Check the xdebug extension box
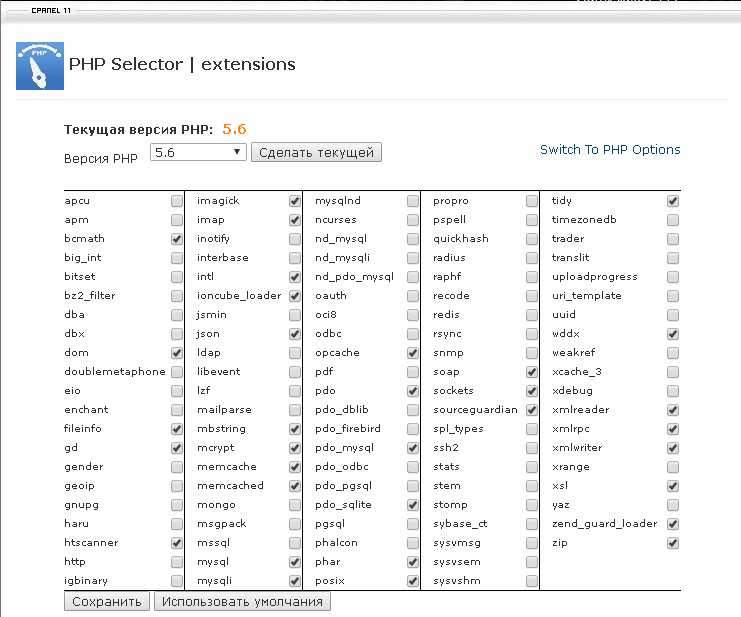Viewport: 741px width, 617px height. click(673, 391)
